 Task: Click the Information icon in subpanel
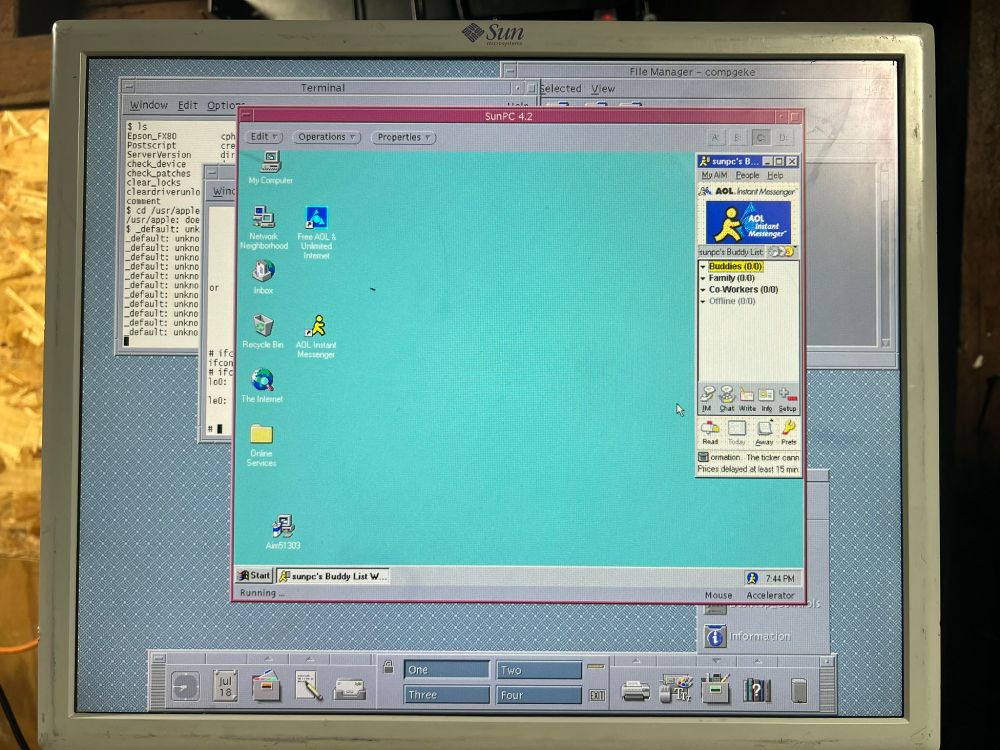(x=715, y=636)
